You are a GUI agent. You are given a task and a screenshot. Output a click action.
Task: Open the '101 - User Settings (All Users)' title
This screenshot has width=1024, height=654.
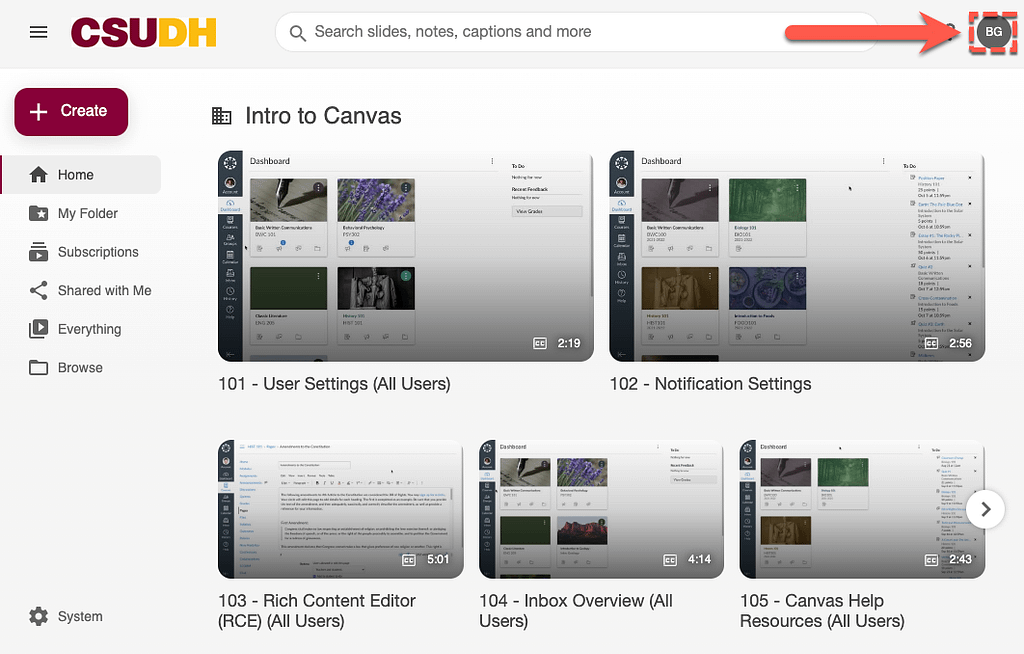coord(334,384)
